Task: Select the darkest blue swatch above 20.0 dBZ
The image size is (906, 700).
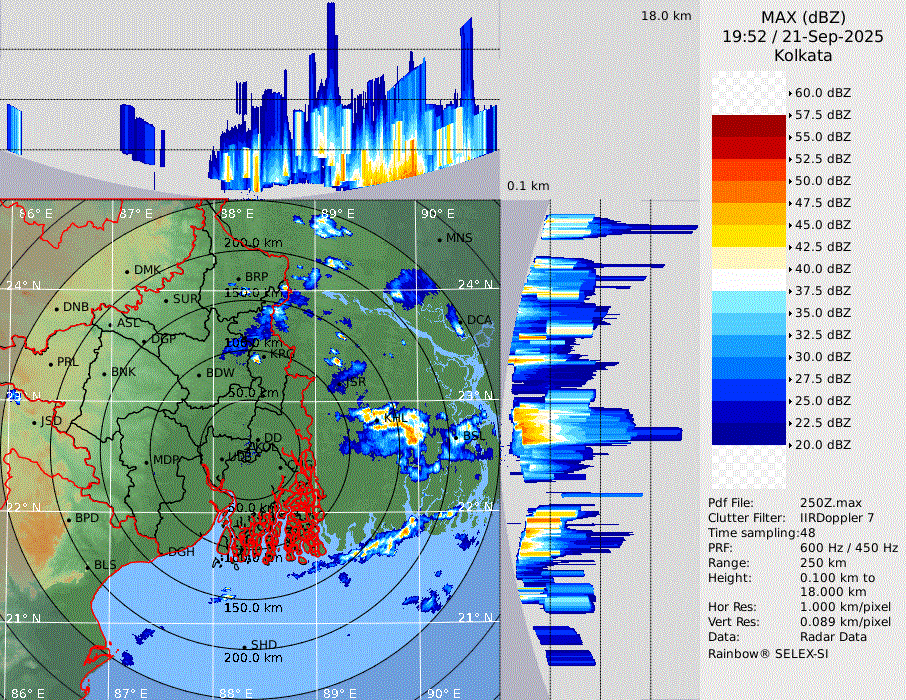Action: tap(749, 434)
